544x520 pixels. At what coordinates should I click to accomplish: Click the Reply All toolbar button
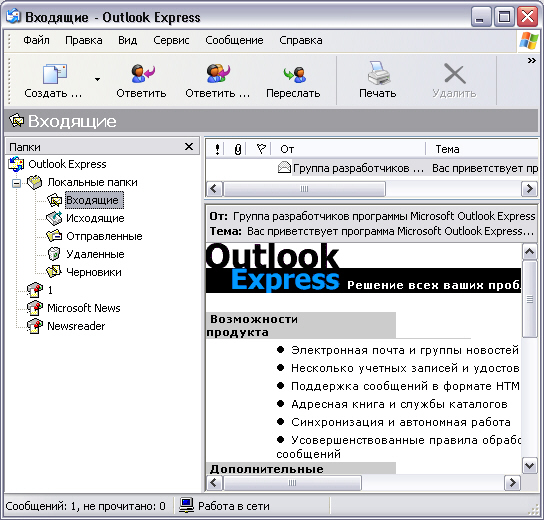tap(218, 80)
